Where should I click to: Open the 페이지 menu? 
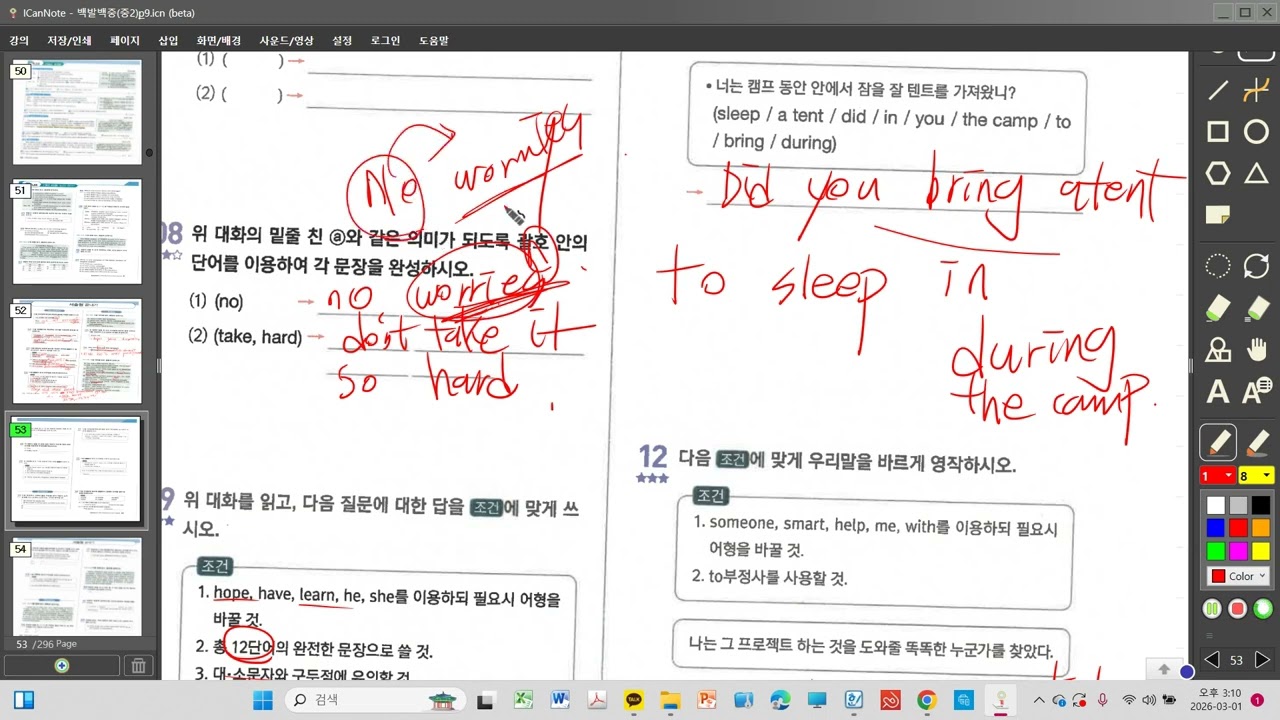(125, 41)
